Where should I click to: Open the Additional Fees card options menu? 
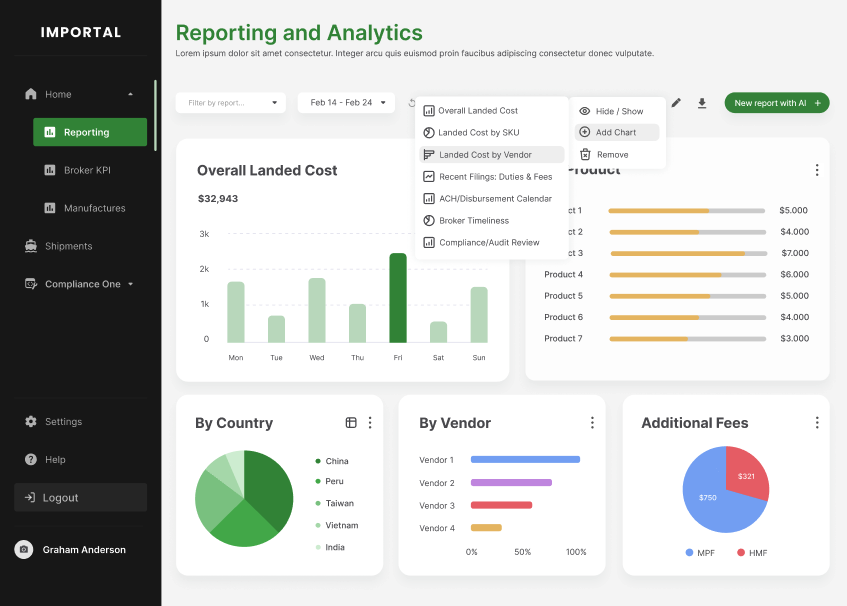click(x=816, y=422)
